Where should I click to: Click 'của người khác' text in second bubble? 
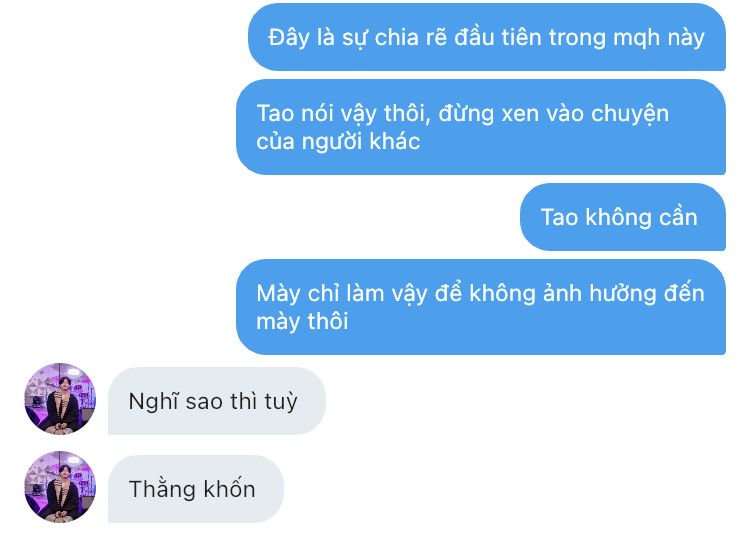point(338,142)
